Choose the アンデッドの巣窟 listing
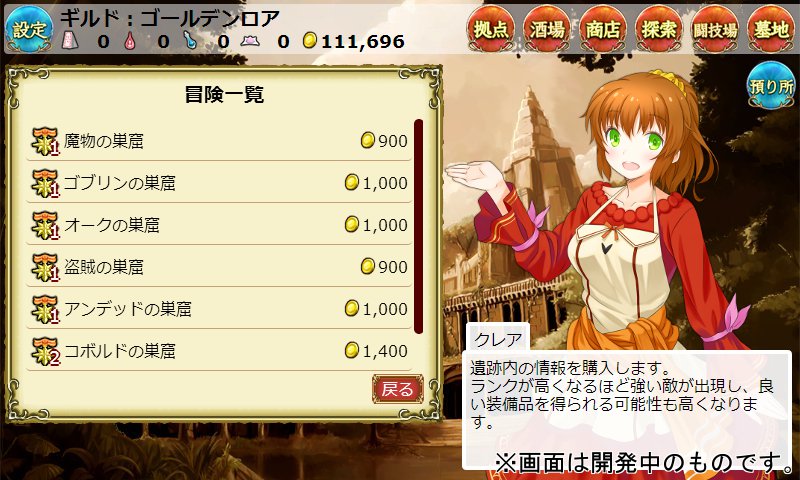The image size is (800, 480). pyautogui.click(x=219, y=309)
